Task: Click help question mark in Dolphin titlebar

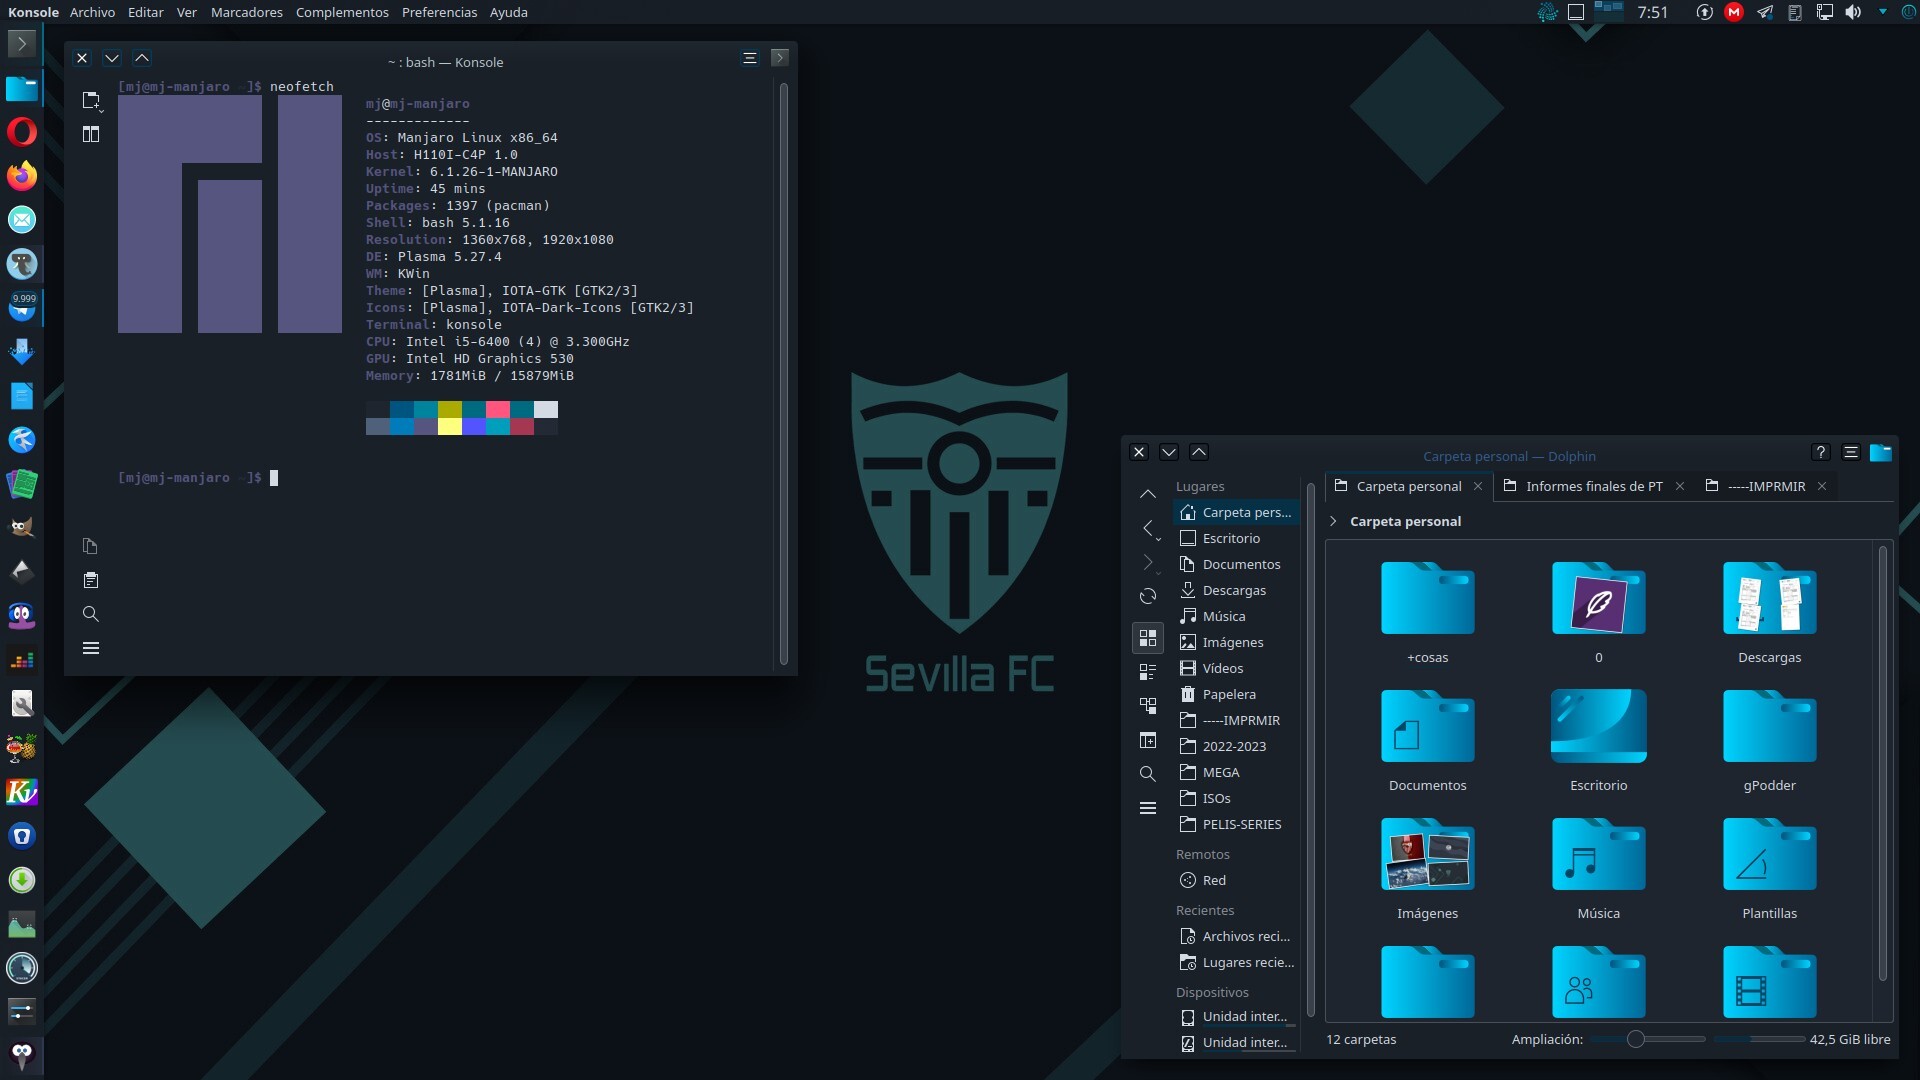Action: click(1821, 452)
